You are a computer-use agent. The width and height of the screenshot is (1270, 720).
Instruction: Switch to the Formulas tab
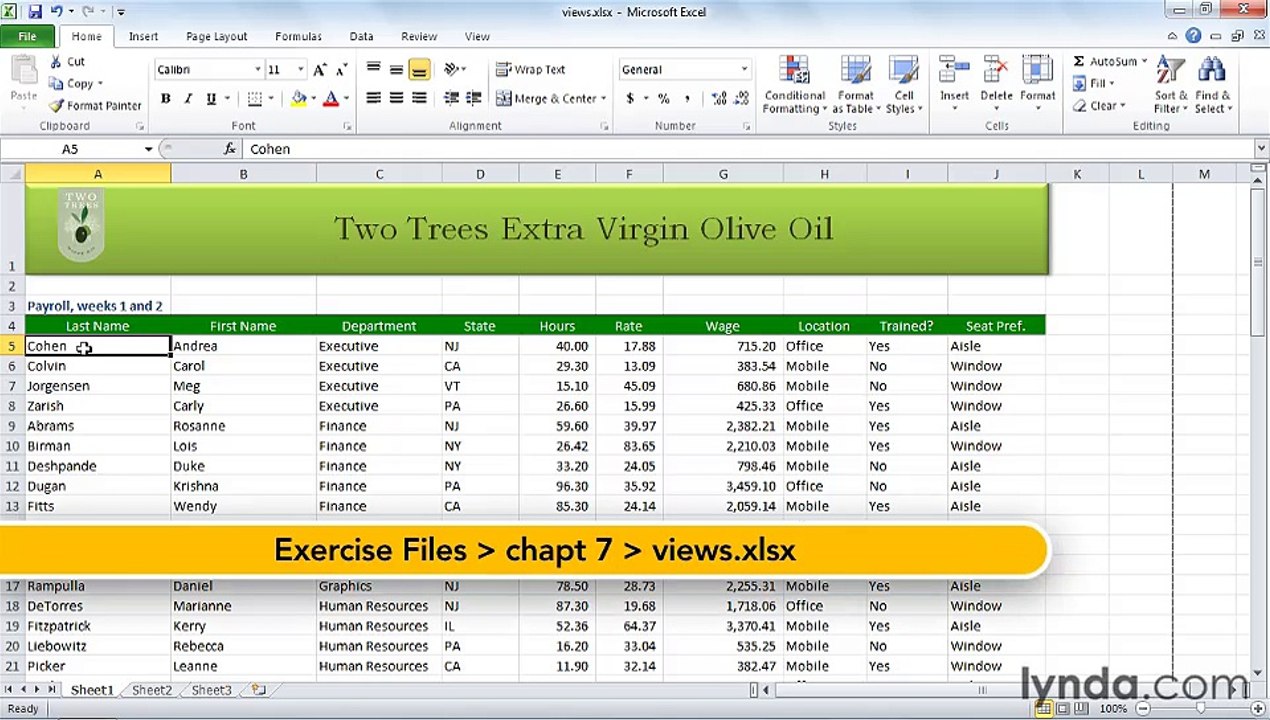(x=298, y=36)
